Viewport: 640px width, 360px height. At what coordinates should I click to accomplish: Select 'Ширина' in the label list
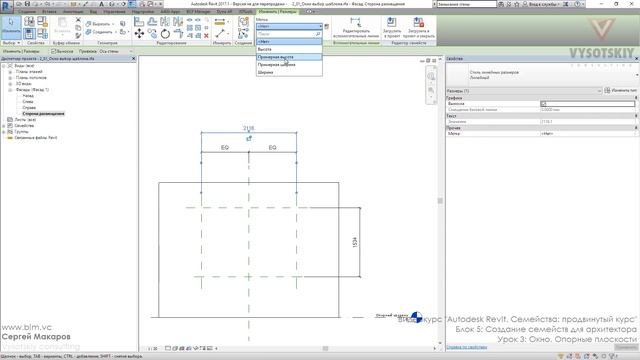pyautogui.click(x=289, y=72)
